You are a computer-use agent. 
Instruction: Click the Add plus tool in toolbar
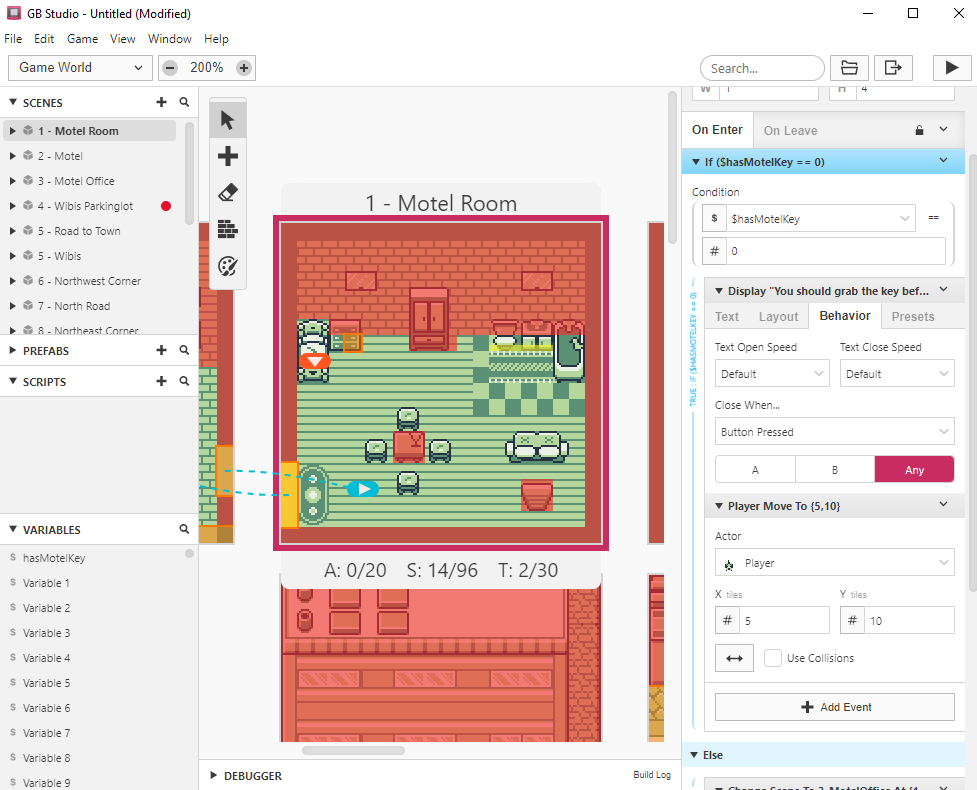pos(228,156)
